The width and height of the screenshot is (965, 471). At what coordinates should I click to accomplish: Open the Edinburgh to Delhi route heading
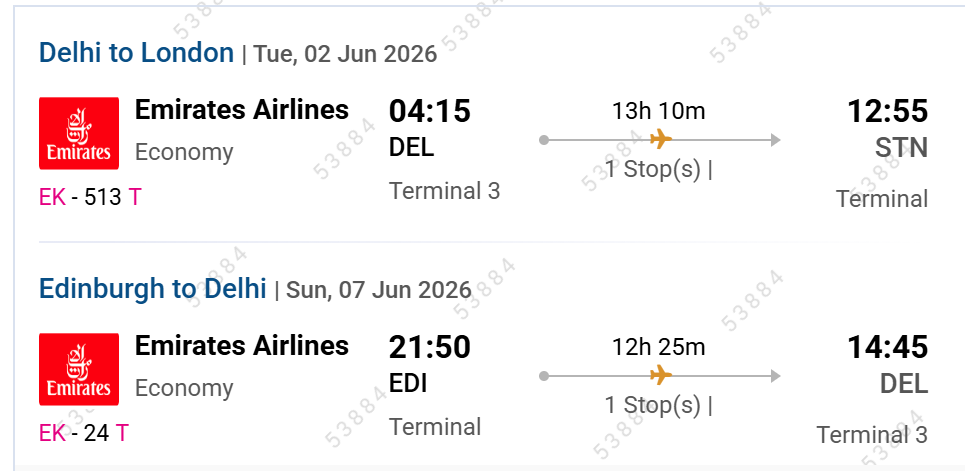(x=153, y=289)
